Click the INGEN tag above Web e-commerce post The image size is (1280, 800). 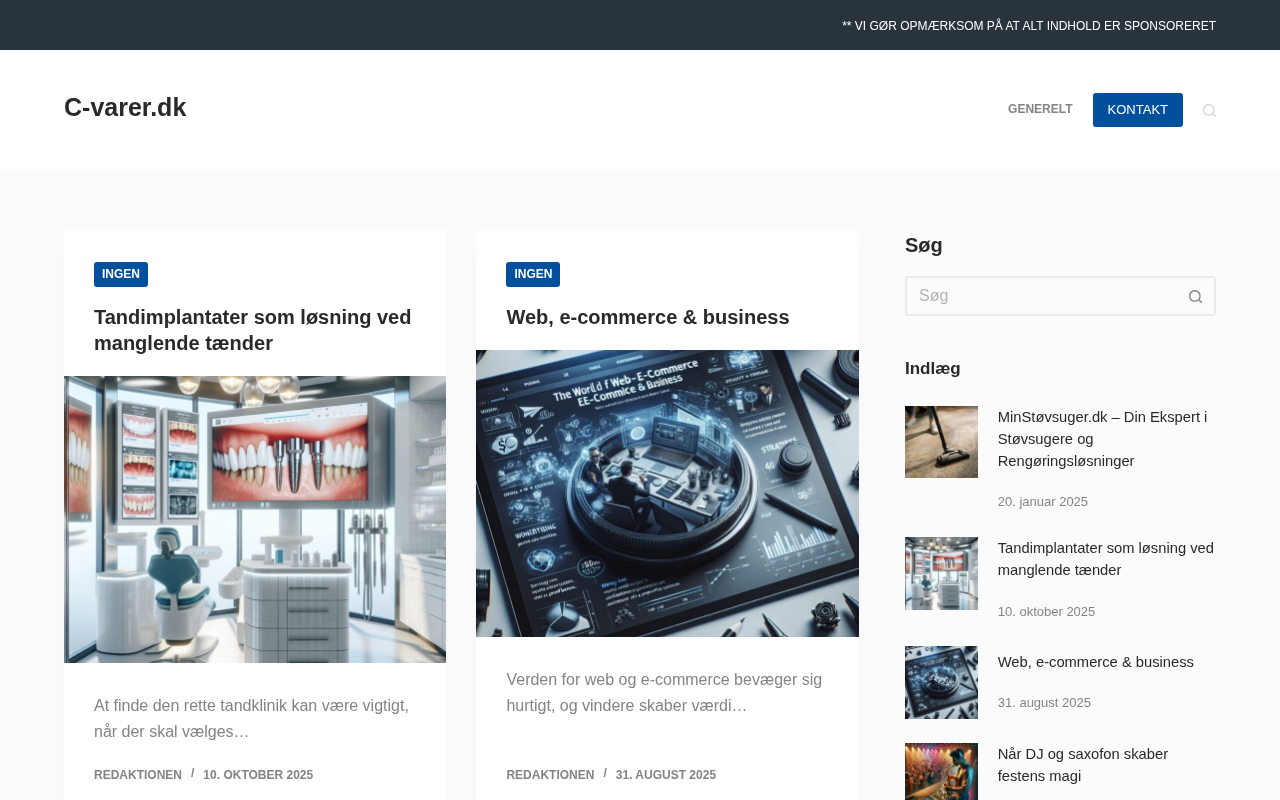point(533,274)
